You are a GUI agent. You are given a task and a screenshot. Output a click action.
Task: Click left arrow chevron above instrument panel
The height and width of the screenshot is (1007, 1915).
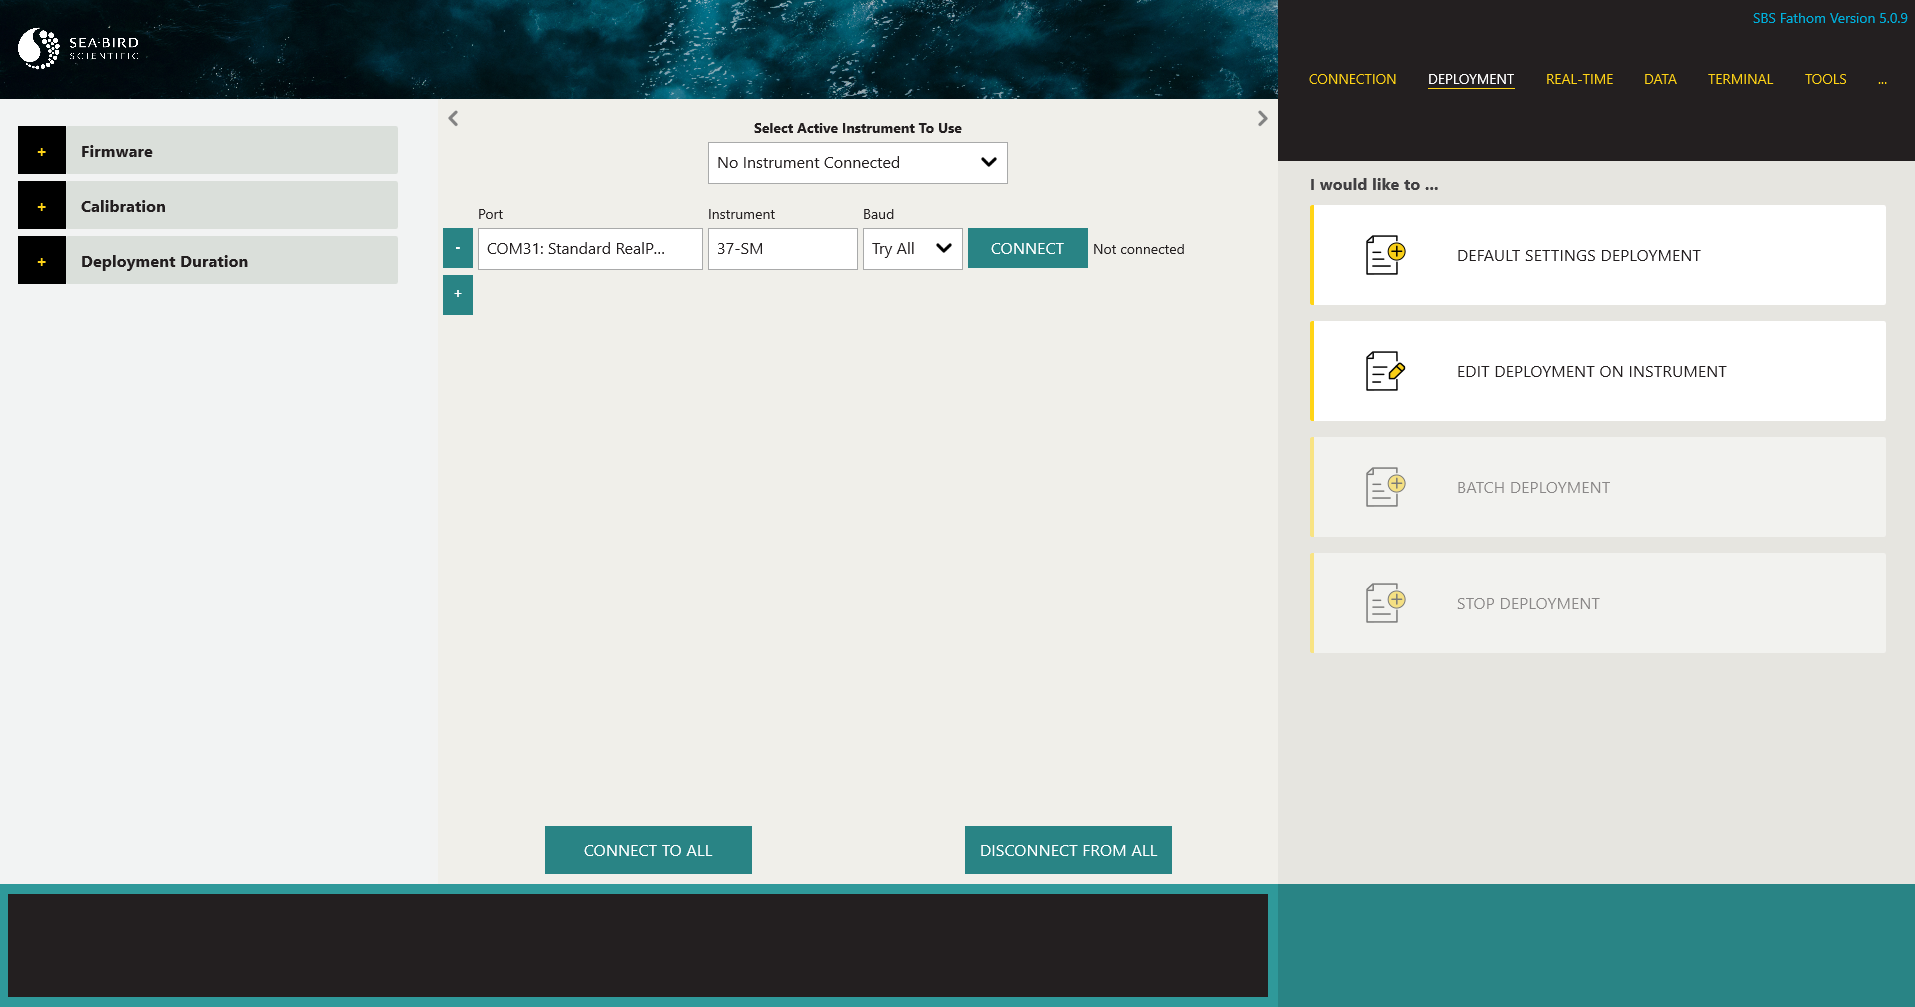pos(453,118)
